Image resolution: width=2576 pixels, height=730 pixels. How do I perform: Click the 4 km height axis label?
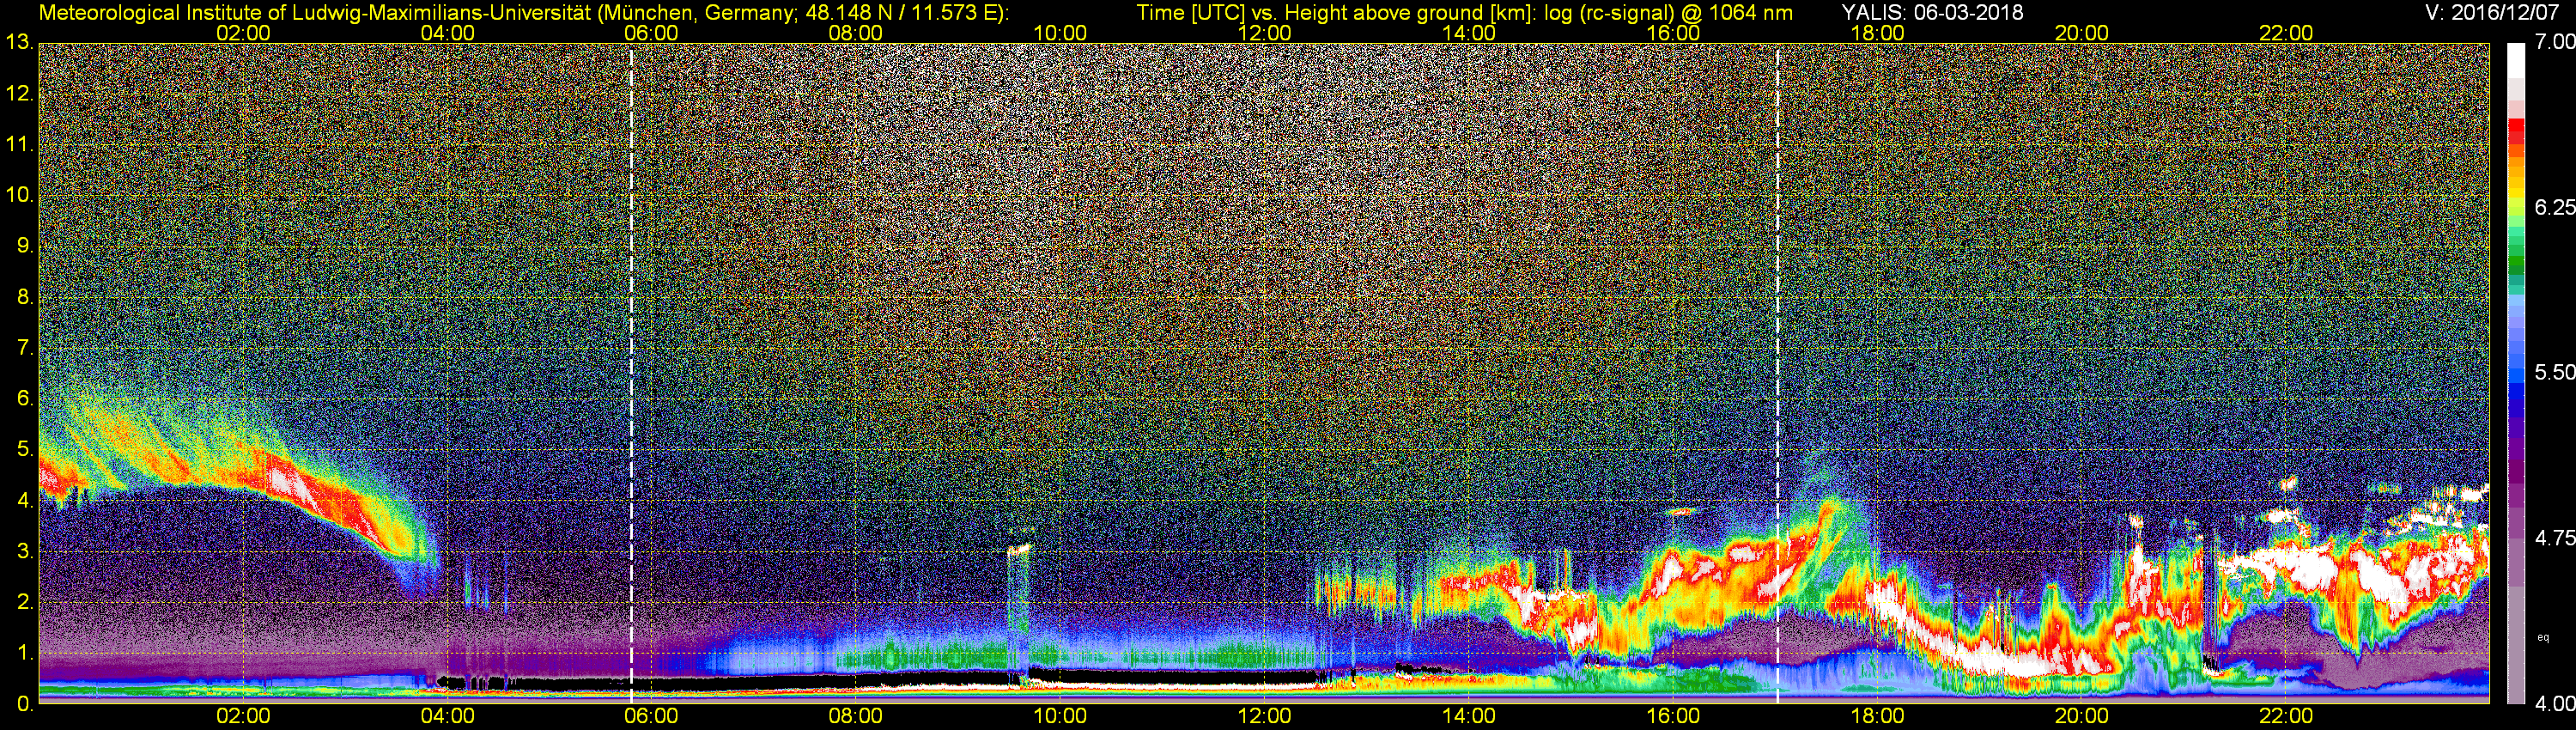[x=25, y=500]
